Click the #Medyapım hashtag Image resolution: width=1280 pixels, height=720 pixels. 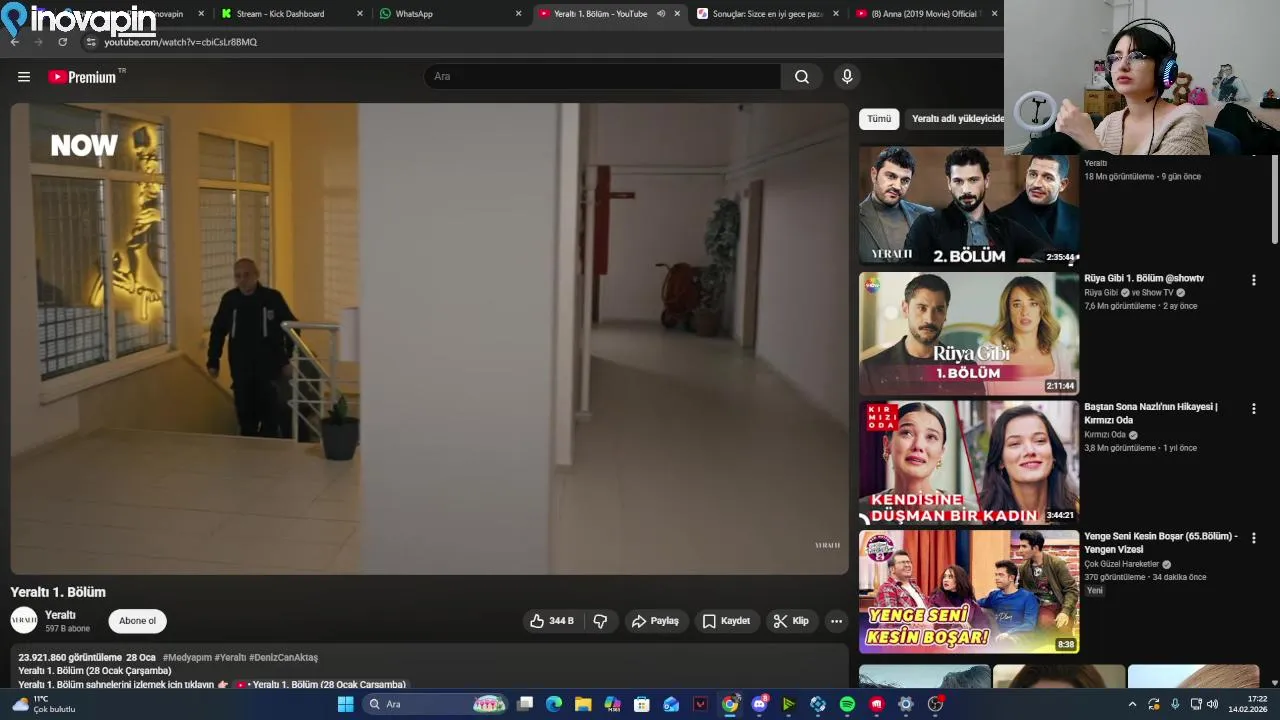(187, 658)
